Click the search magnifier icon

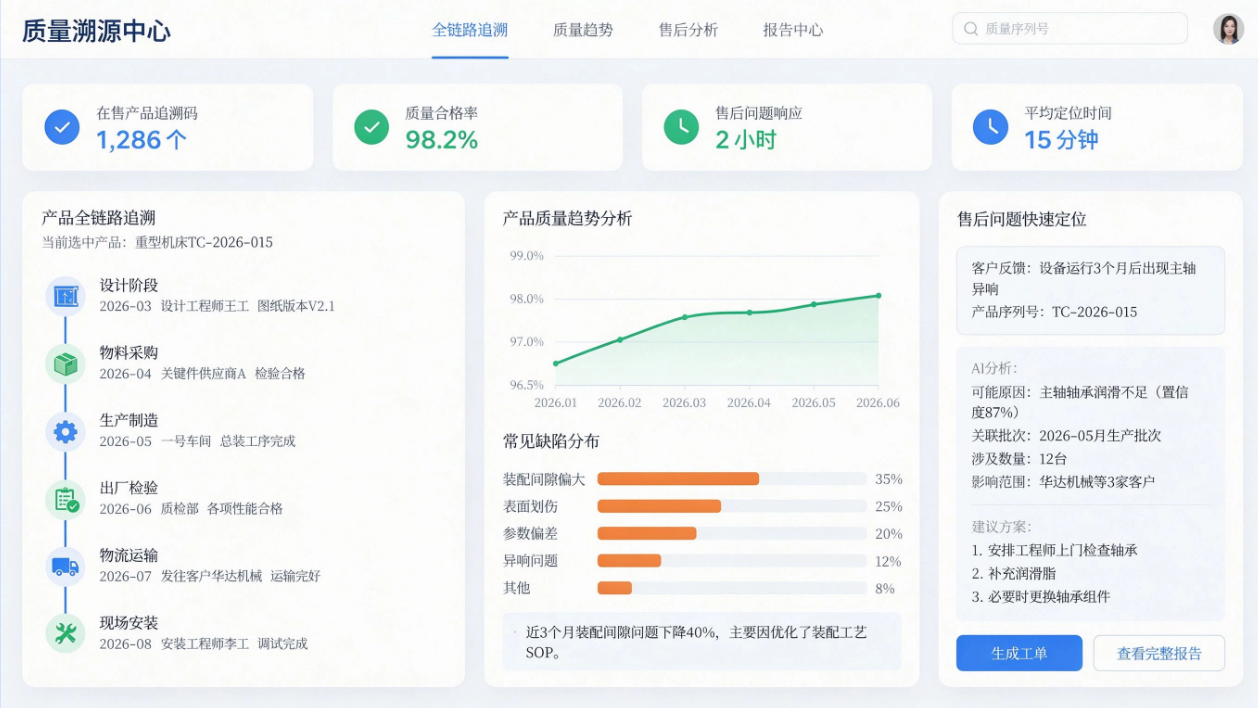click(970, 29)
